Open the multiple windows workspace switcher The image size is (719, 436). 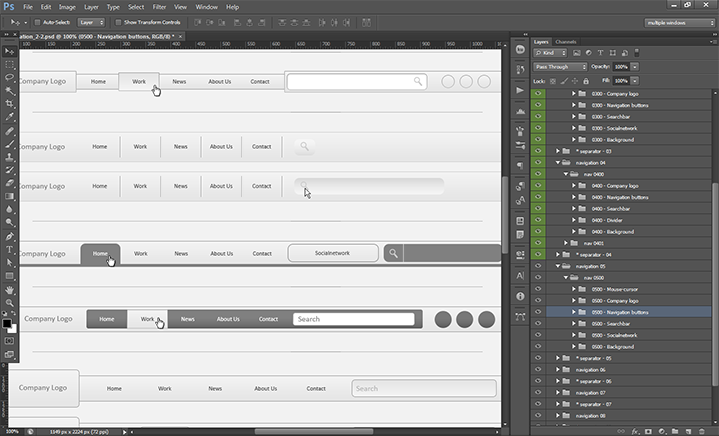click(678, 21)
